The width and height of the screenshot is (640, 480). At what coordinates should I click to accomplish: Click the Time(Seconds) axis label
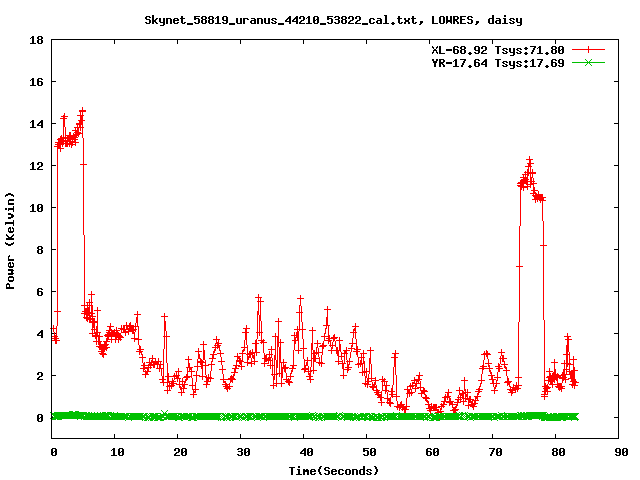pyautogui.click(x=334, y=471)
